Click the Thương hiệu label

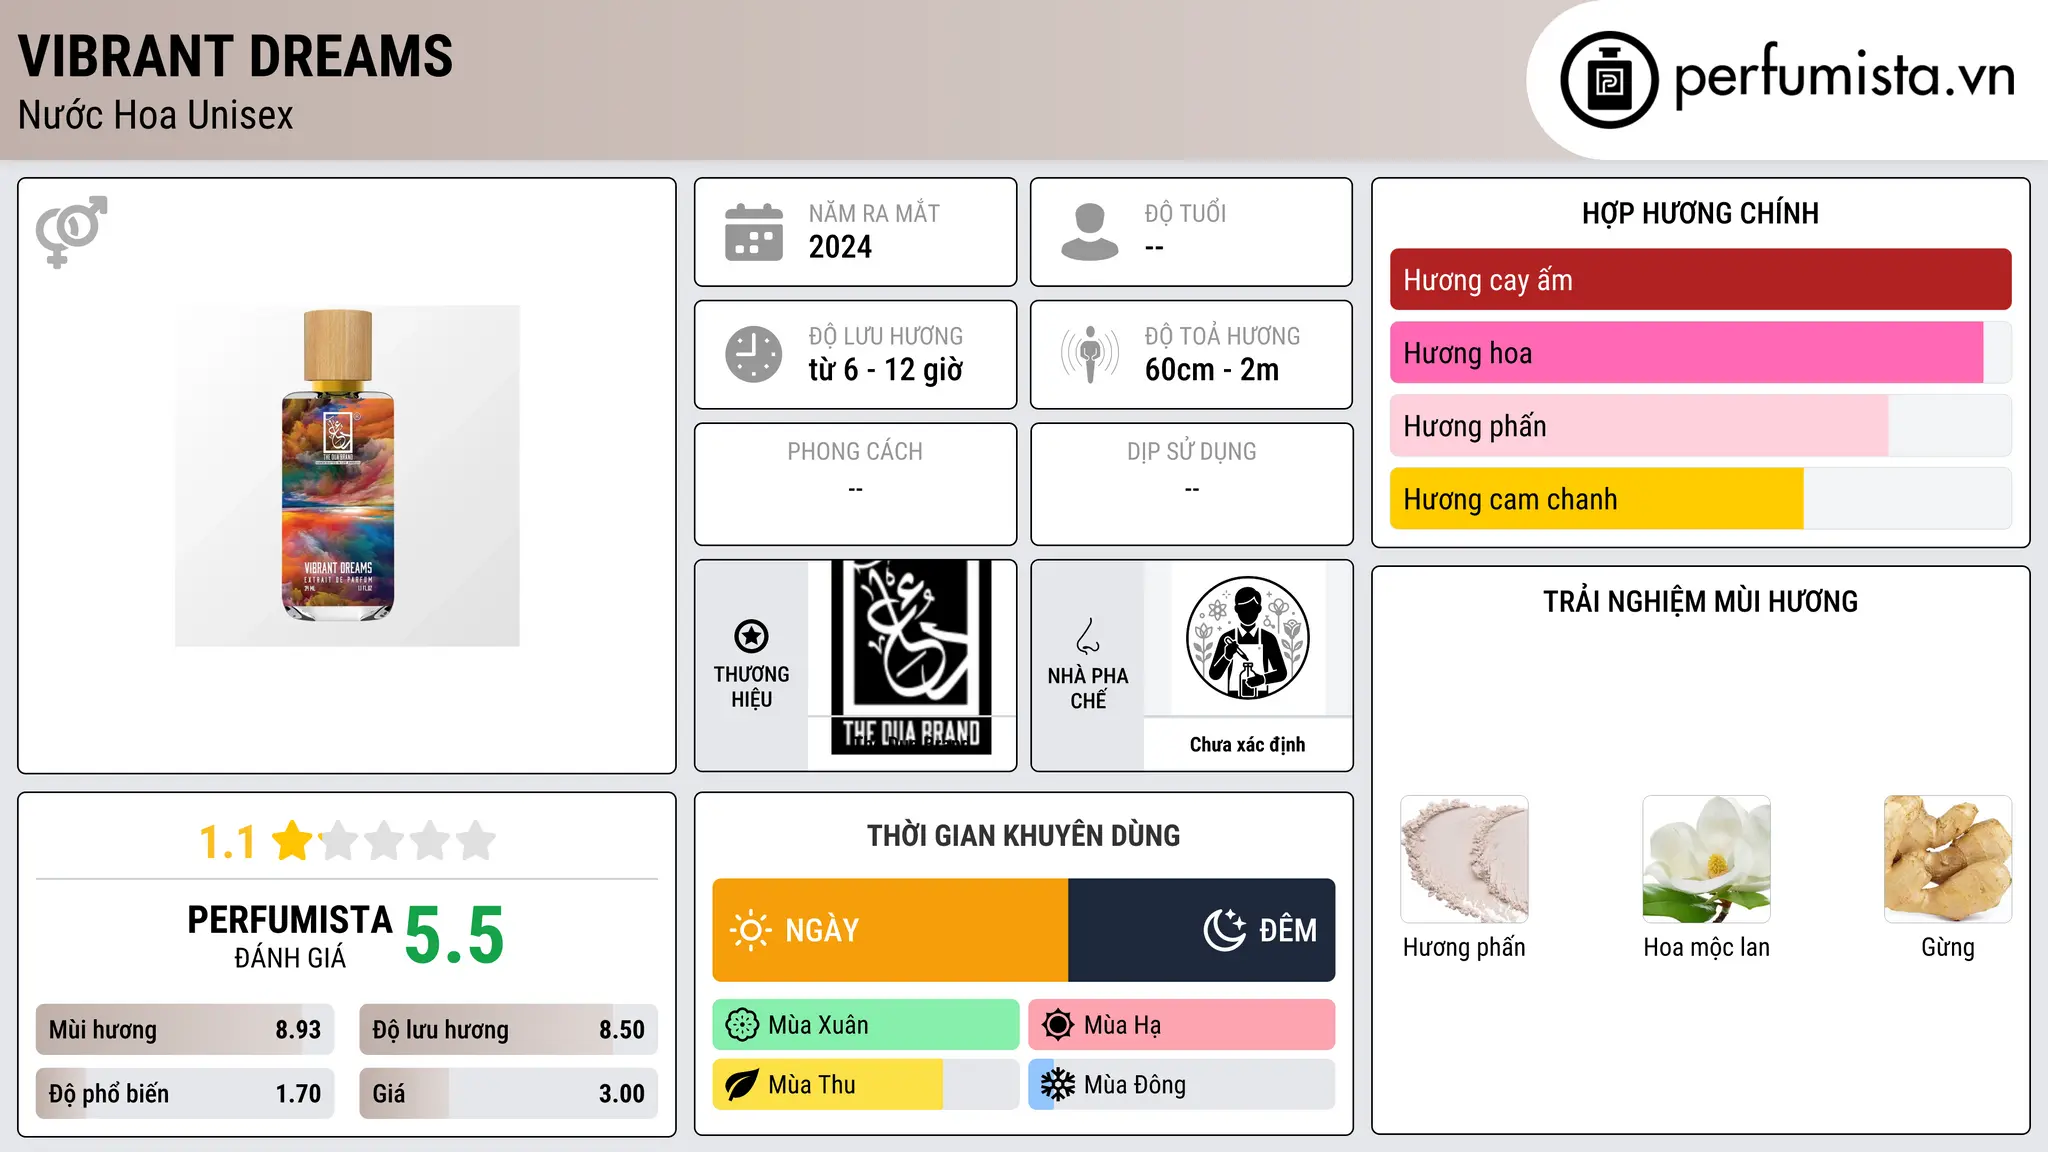[x=751, y=687]
